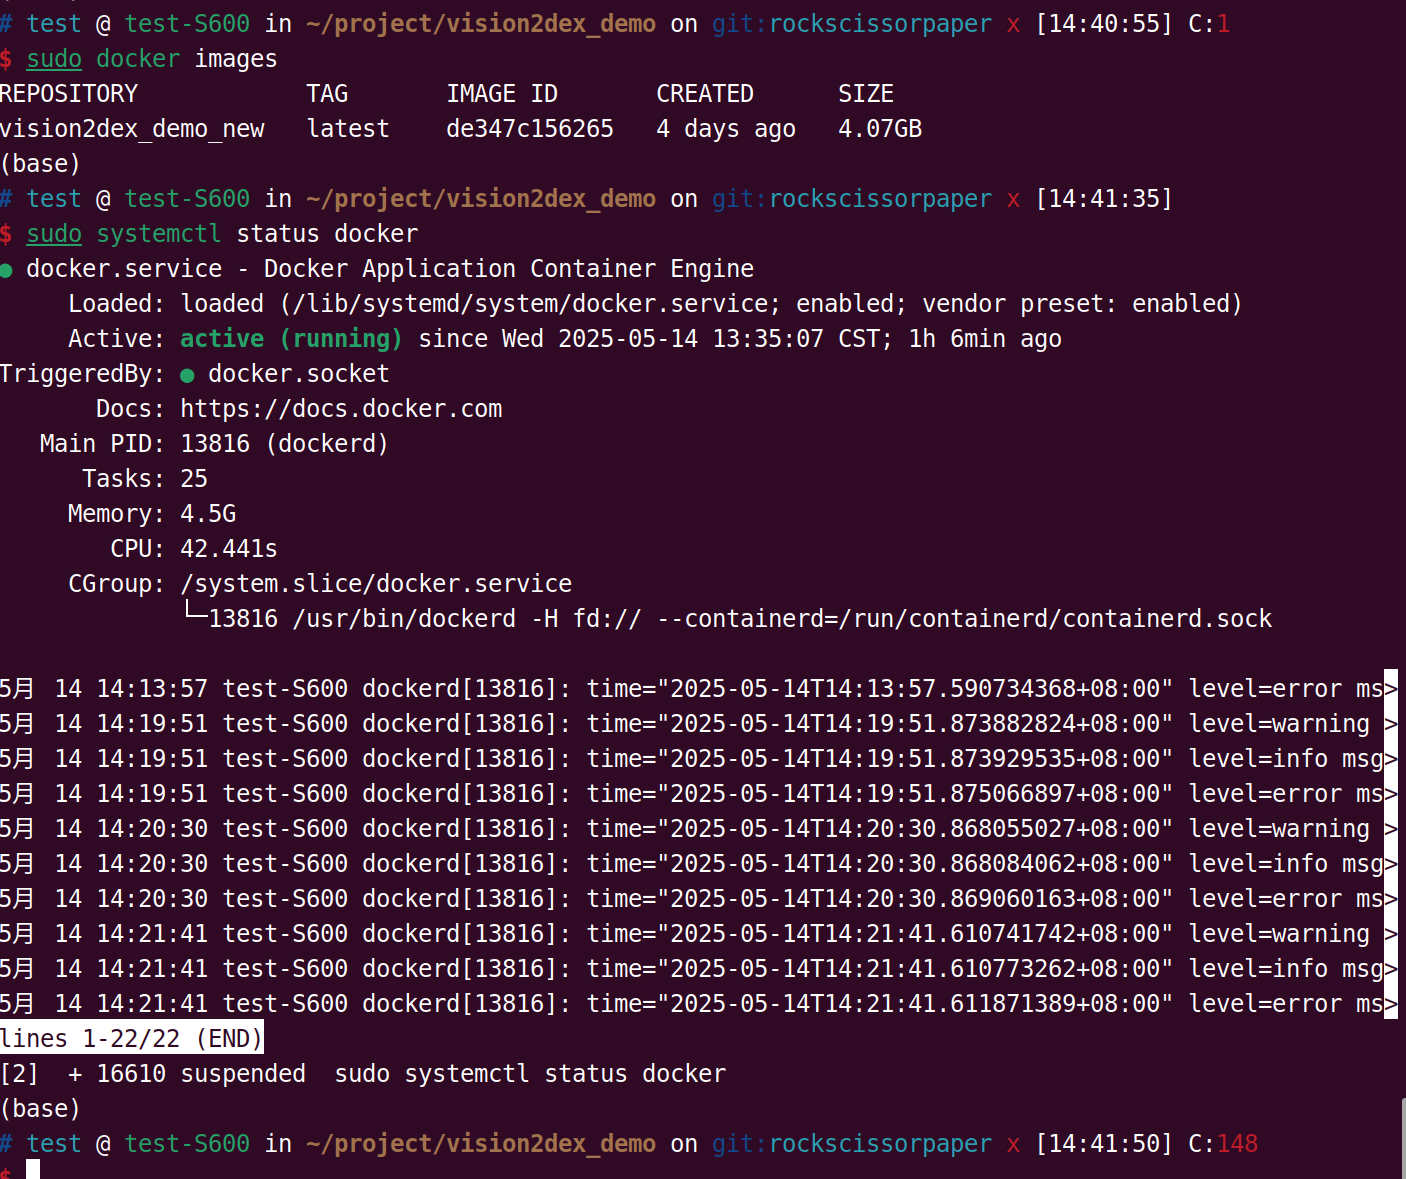The width and height of the screenshot is (1406, 1179).
Task: Click the lines 1-22/22 (END) pager status
Action: pyautogui.click(x=131, y=1038)
